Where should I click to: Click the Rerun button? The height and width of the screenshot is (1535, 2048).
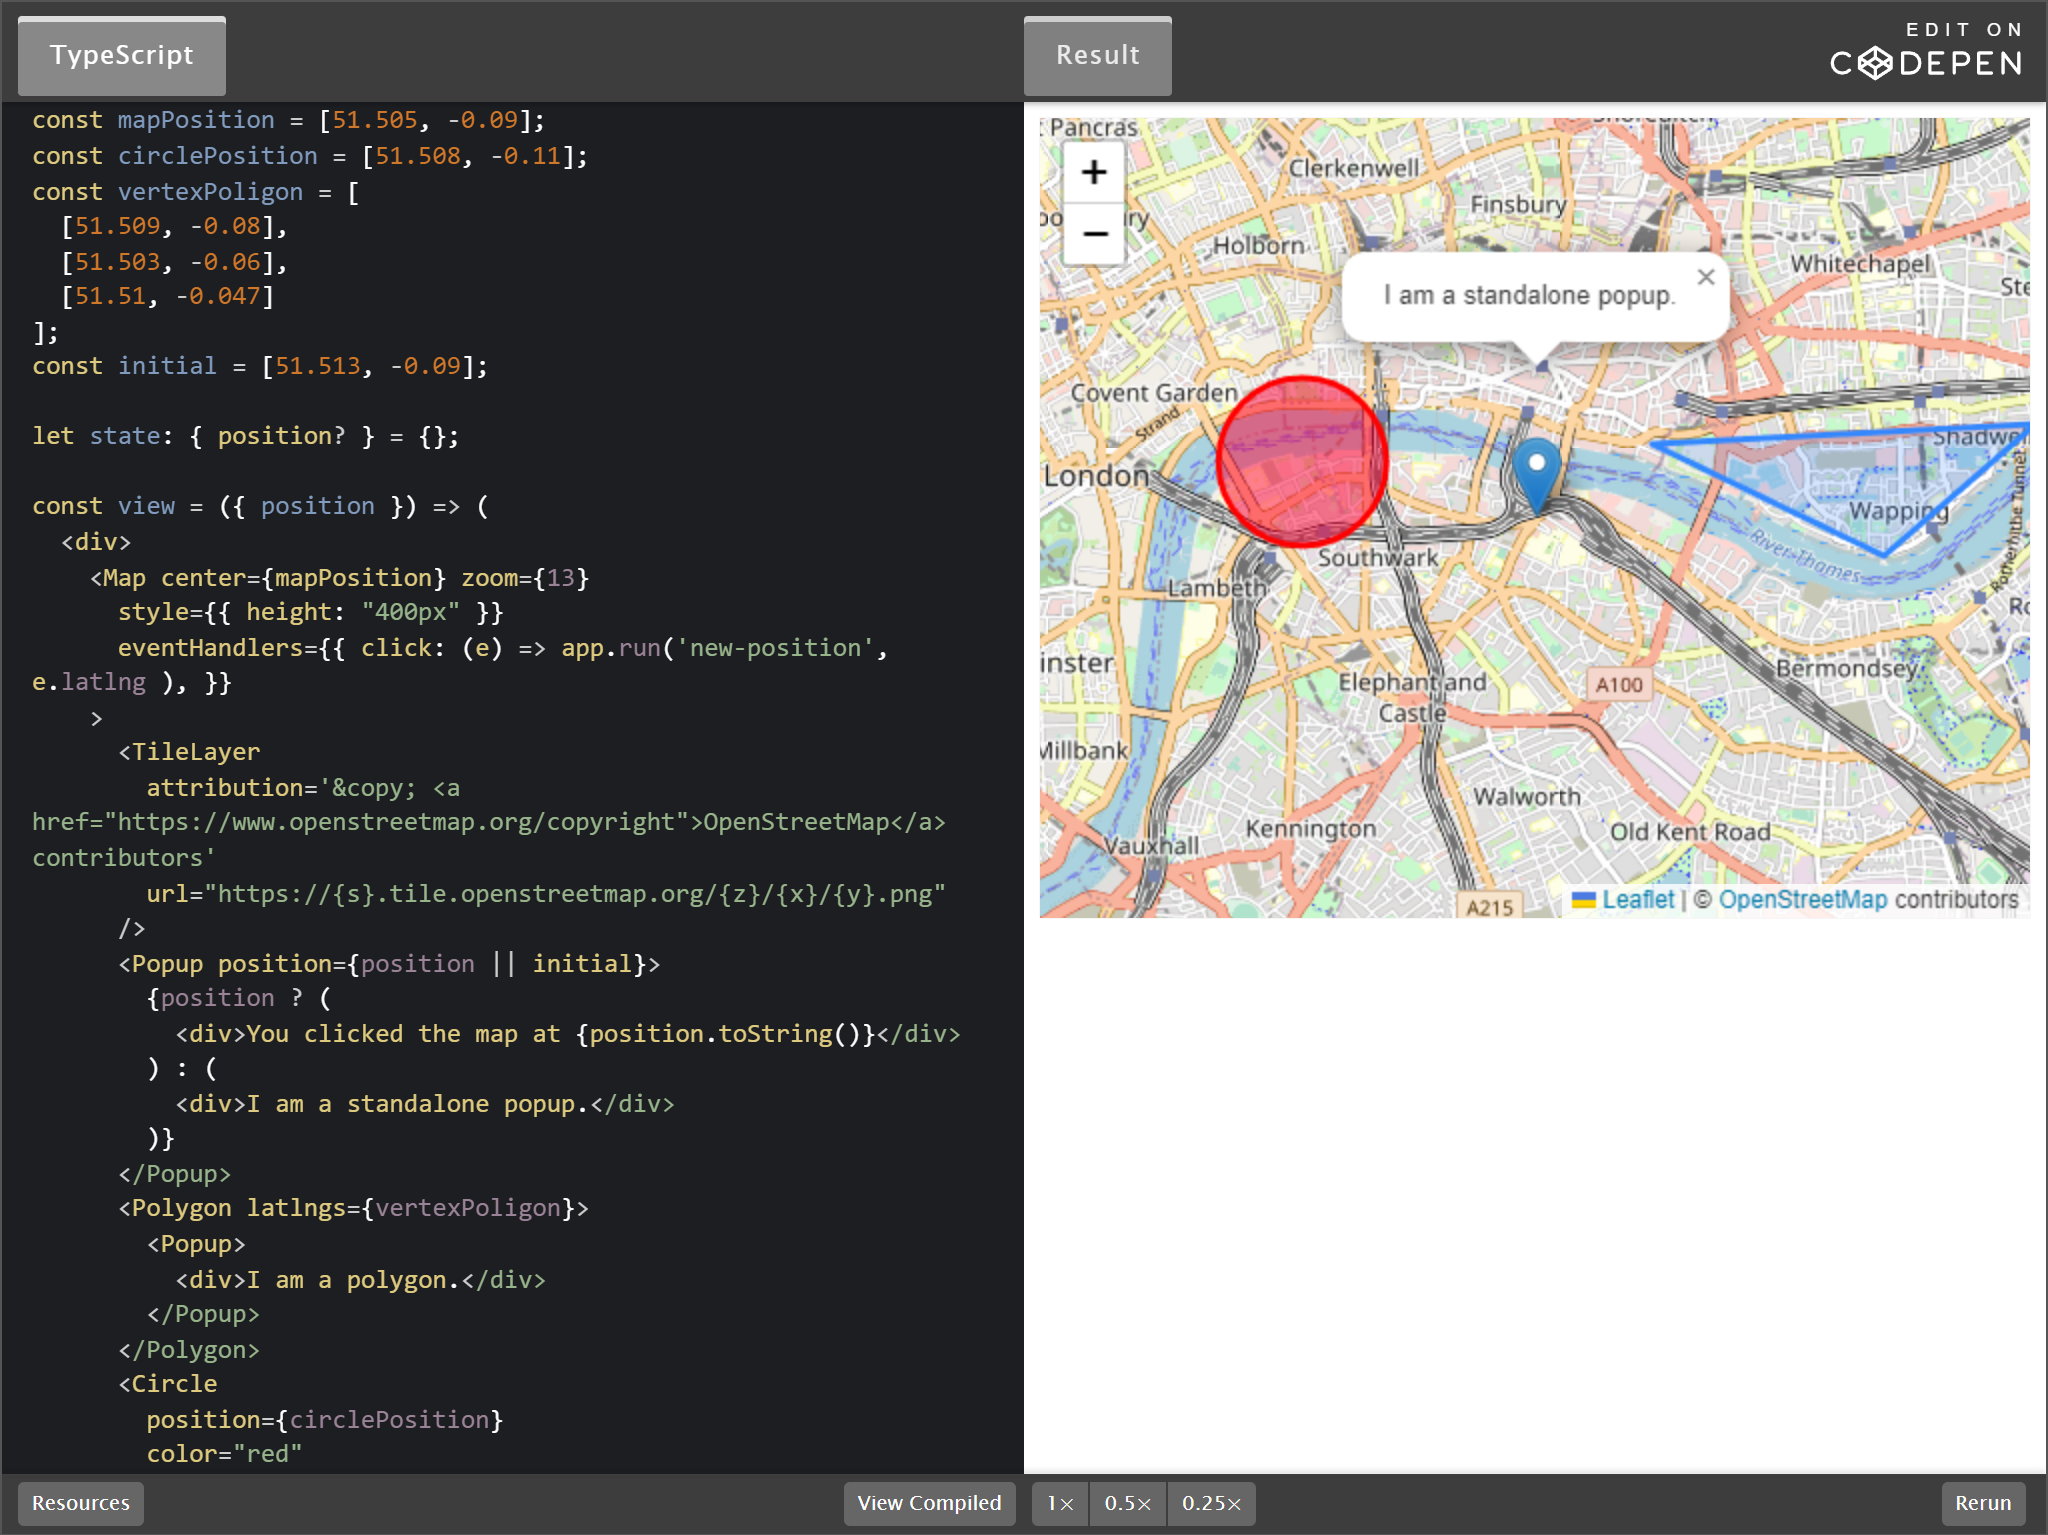[x=1982, y=1503]
